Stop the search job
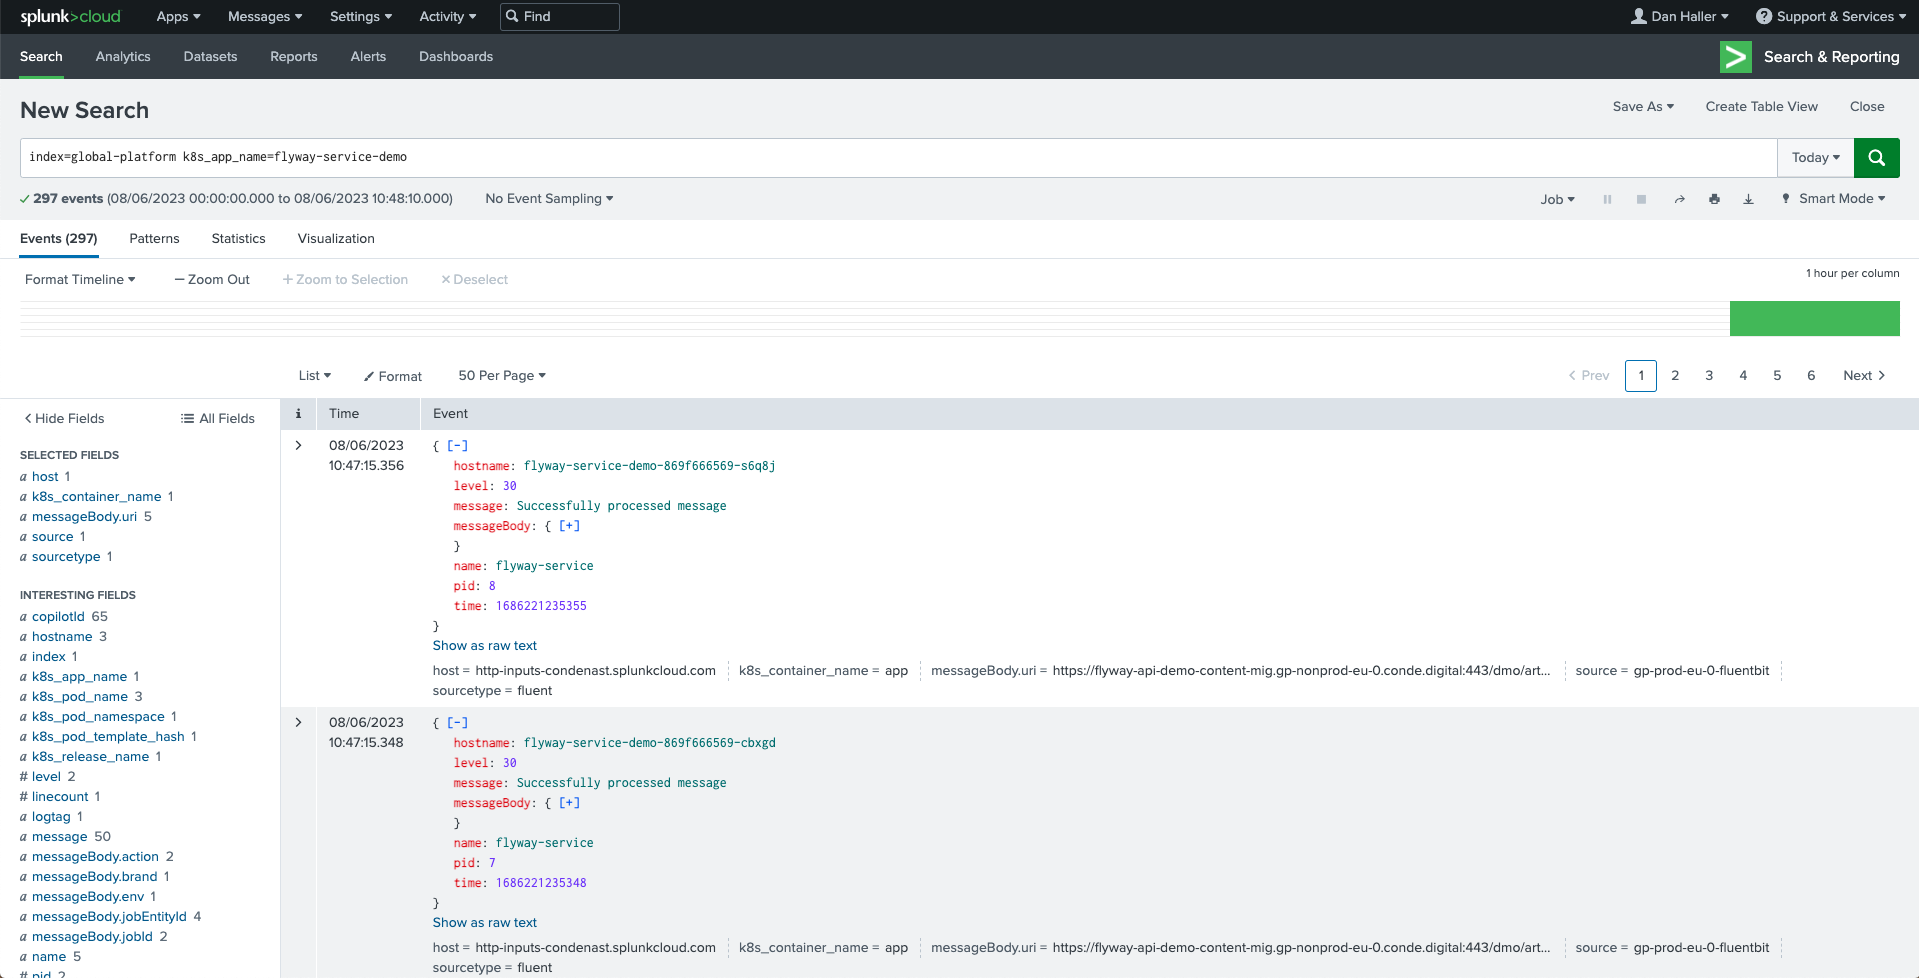Viewport: 1919px width, 978px height. click(x=1641, y=199)
